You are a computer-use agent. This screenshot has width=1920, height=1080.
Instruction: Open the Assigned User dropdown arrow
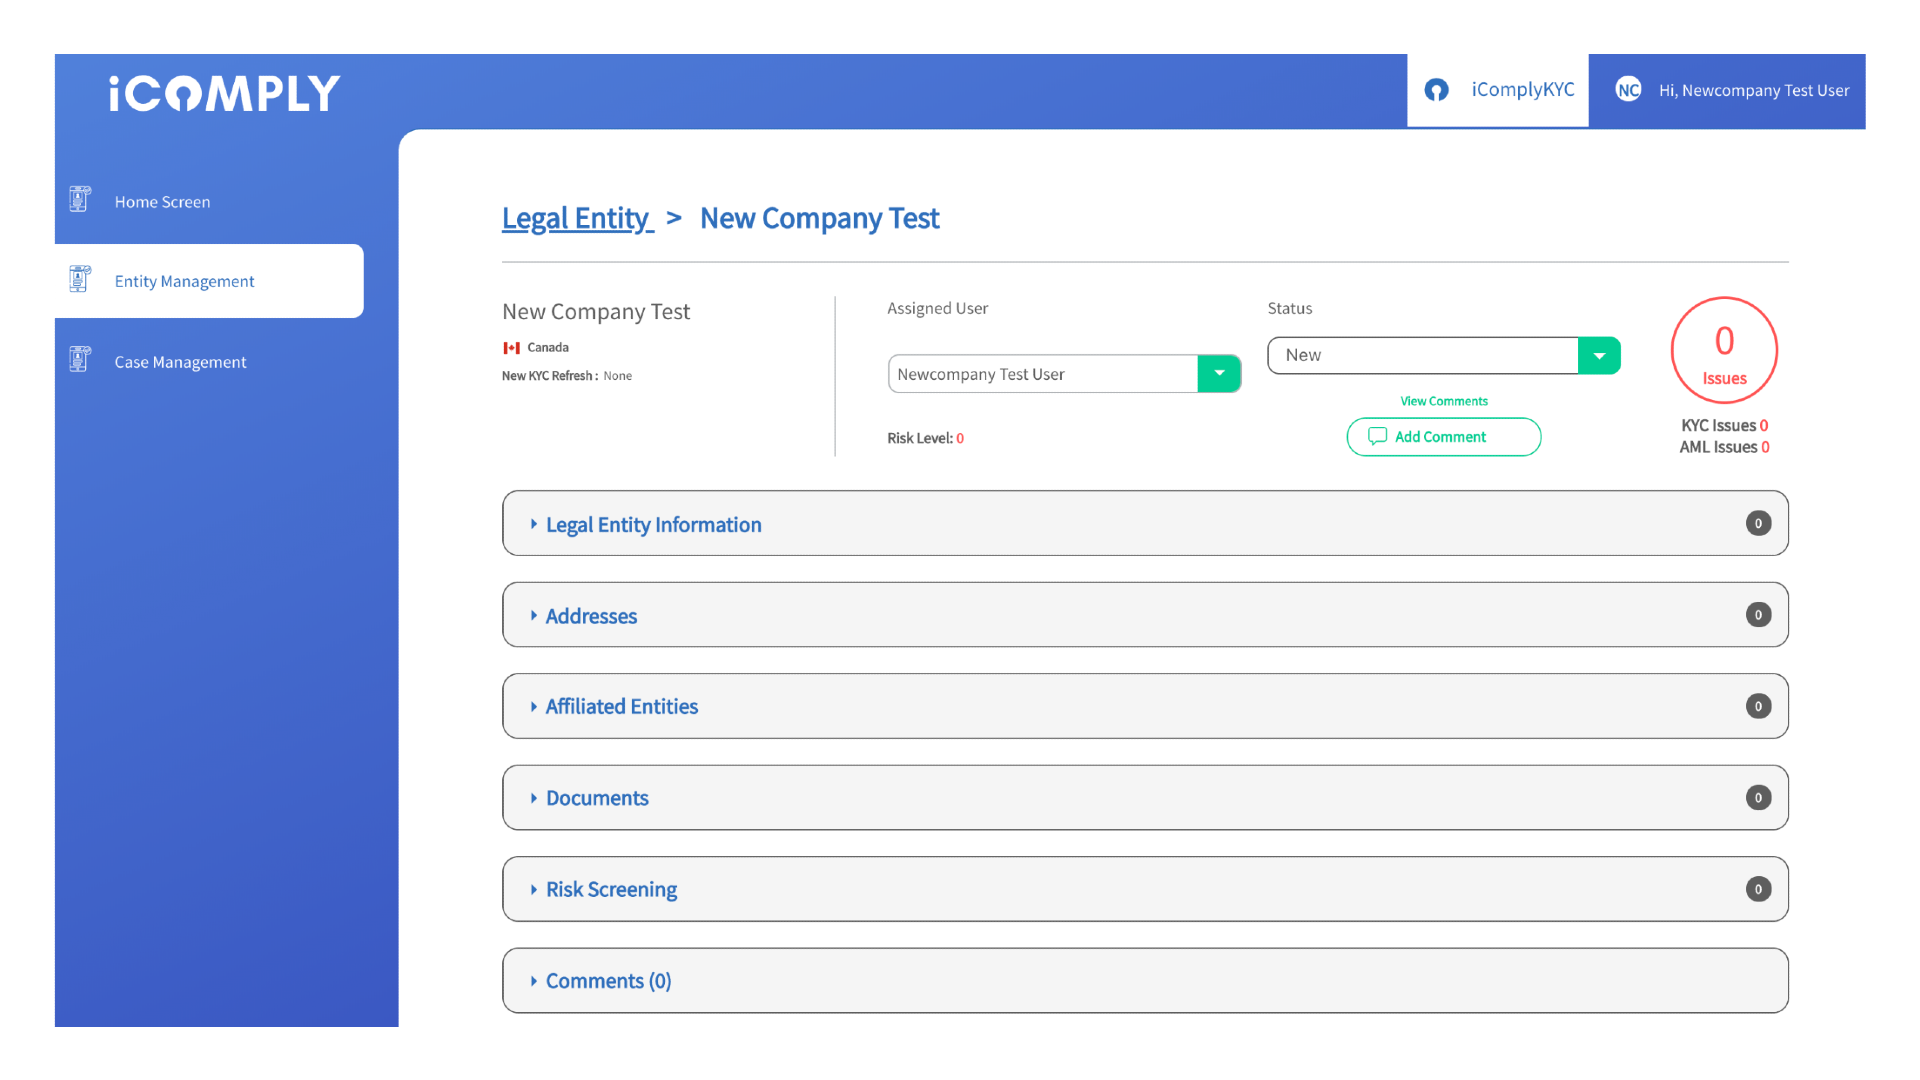1219,374
